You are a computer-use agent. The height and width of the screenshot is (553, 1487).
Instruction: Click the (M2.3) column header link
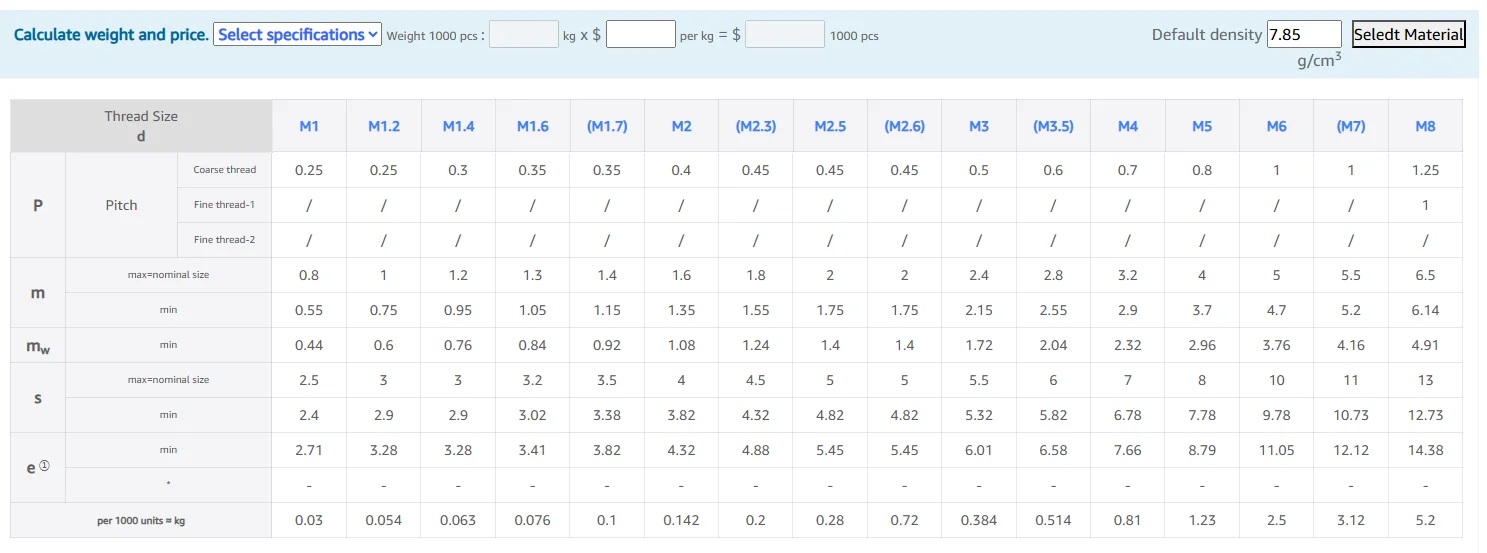point(756,126)
